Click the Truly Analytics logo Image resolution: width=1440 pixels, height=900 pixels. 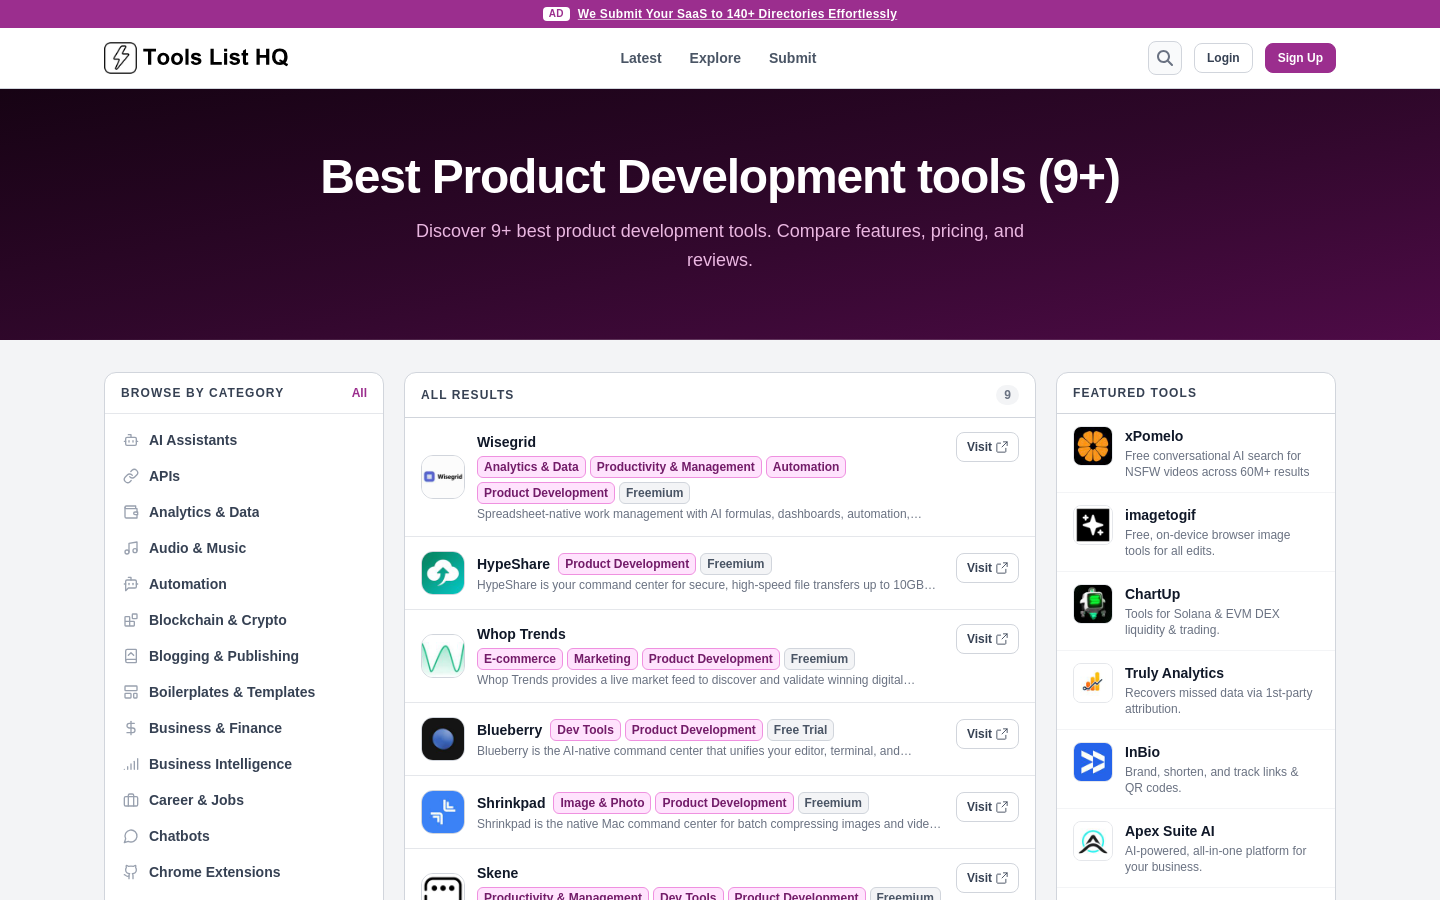[x=1093, y=683]
